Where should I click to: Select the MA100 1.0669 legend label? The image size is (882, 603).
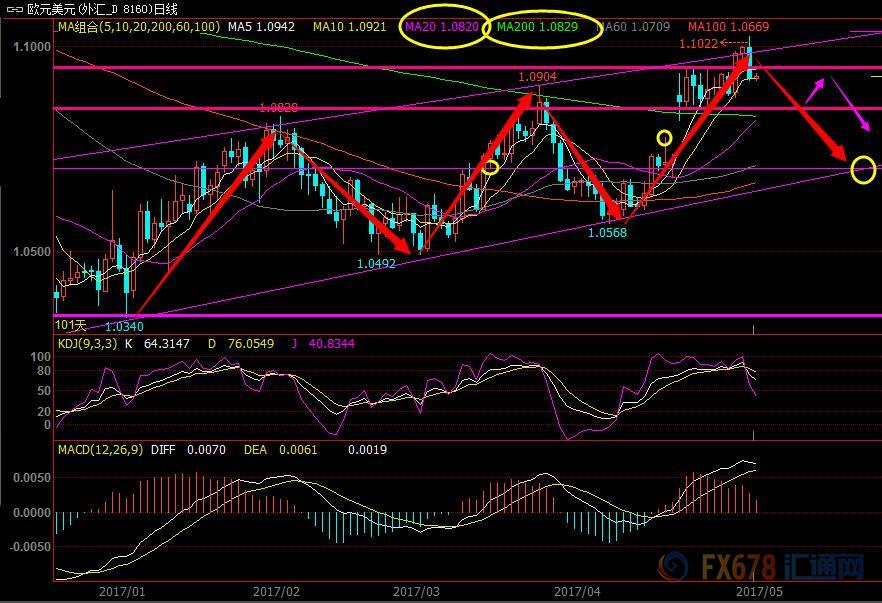point(727,26)
